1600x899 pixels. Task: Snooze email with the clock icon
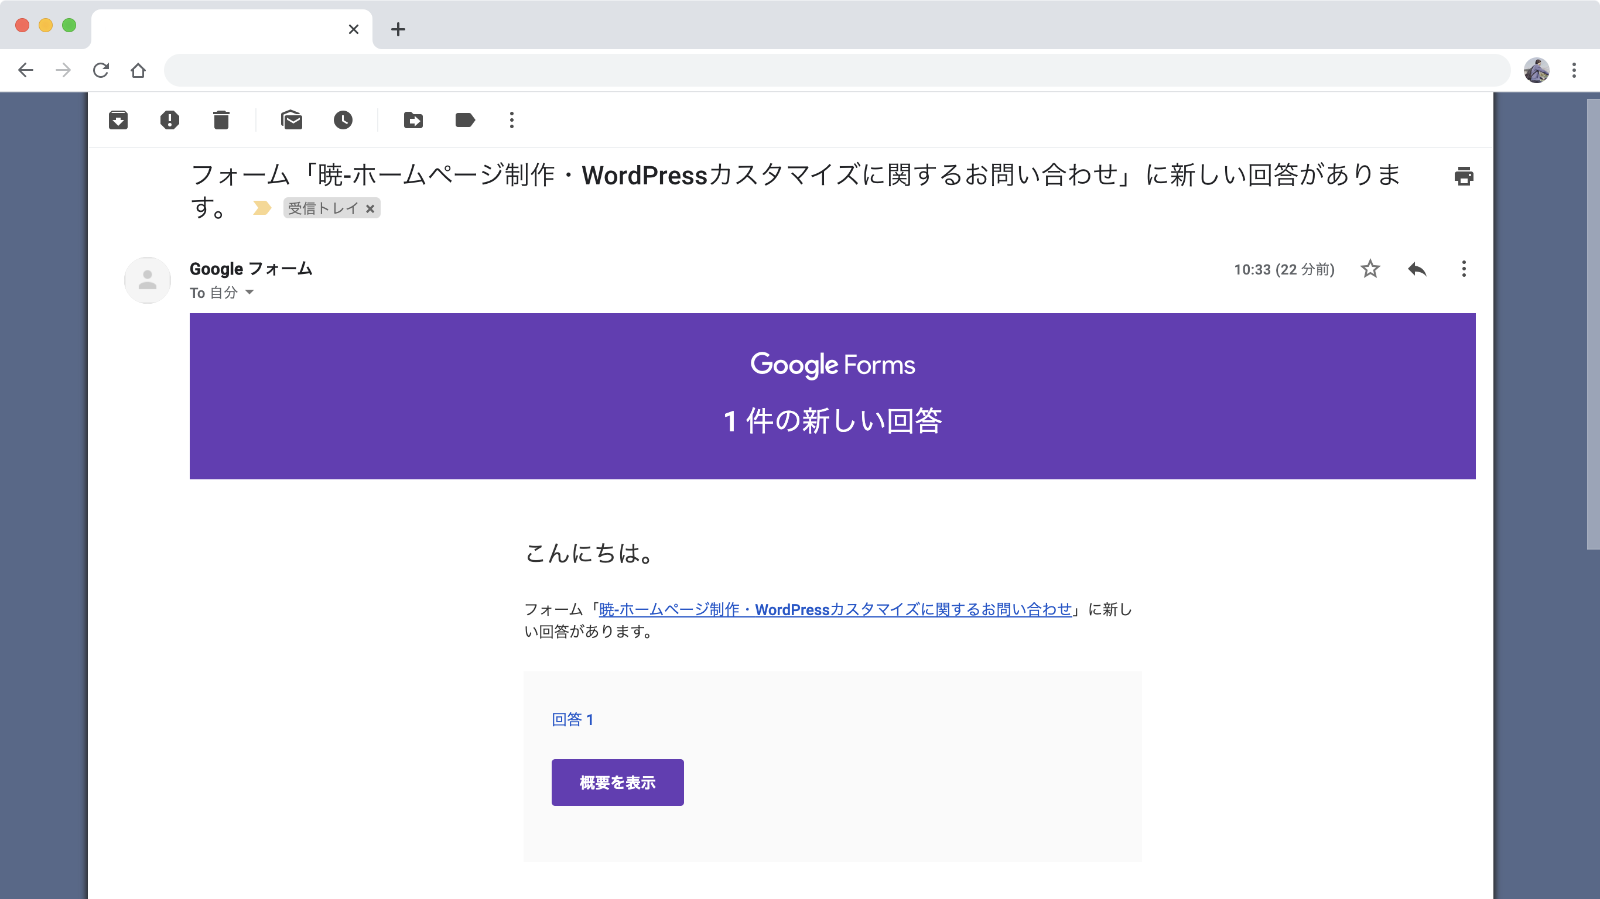[x=343, y=120]
